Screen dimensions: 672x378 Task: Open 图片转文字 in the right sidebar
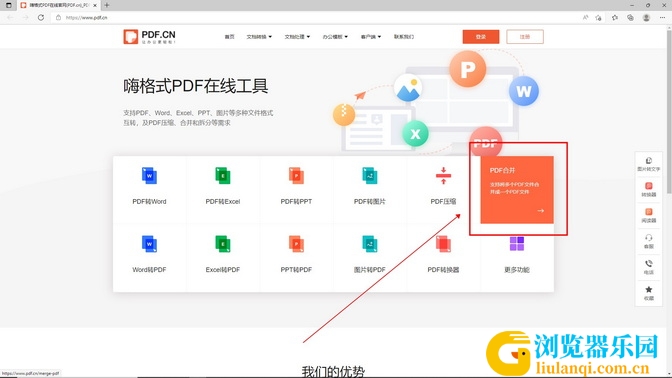click(648, 164)
